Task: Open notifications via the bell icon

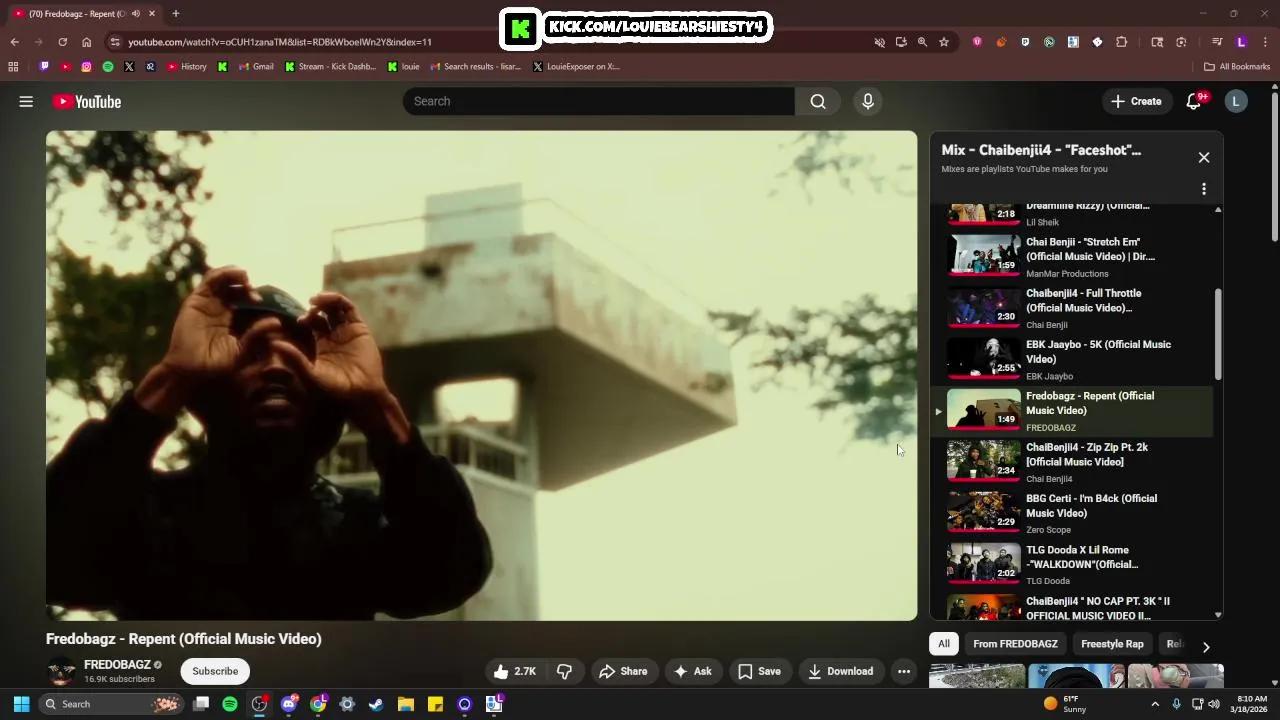Action: click(1192, 101)
